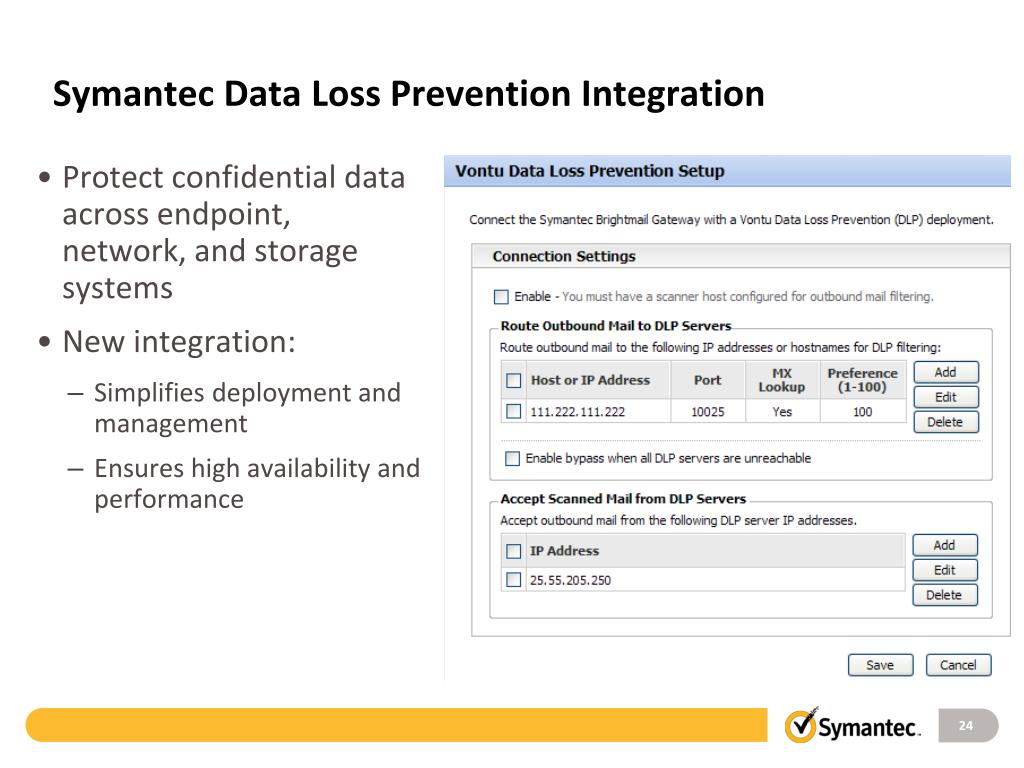The image size is (1024, 768).
Task: Click Edit in Route Outbound Mail section
Action: tap(946, 397)
